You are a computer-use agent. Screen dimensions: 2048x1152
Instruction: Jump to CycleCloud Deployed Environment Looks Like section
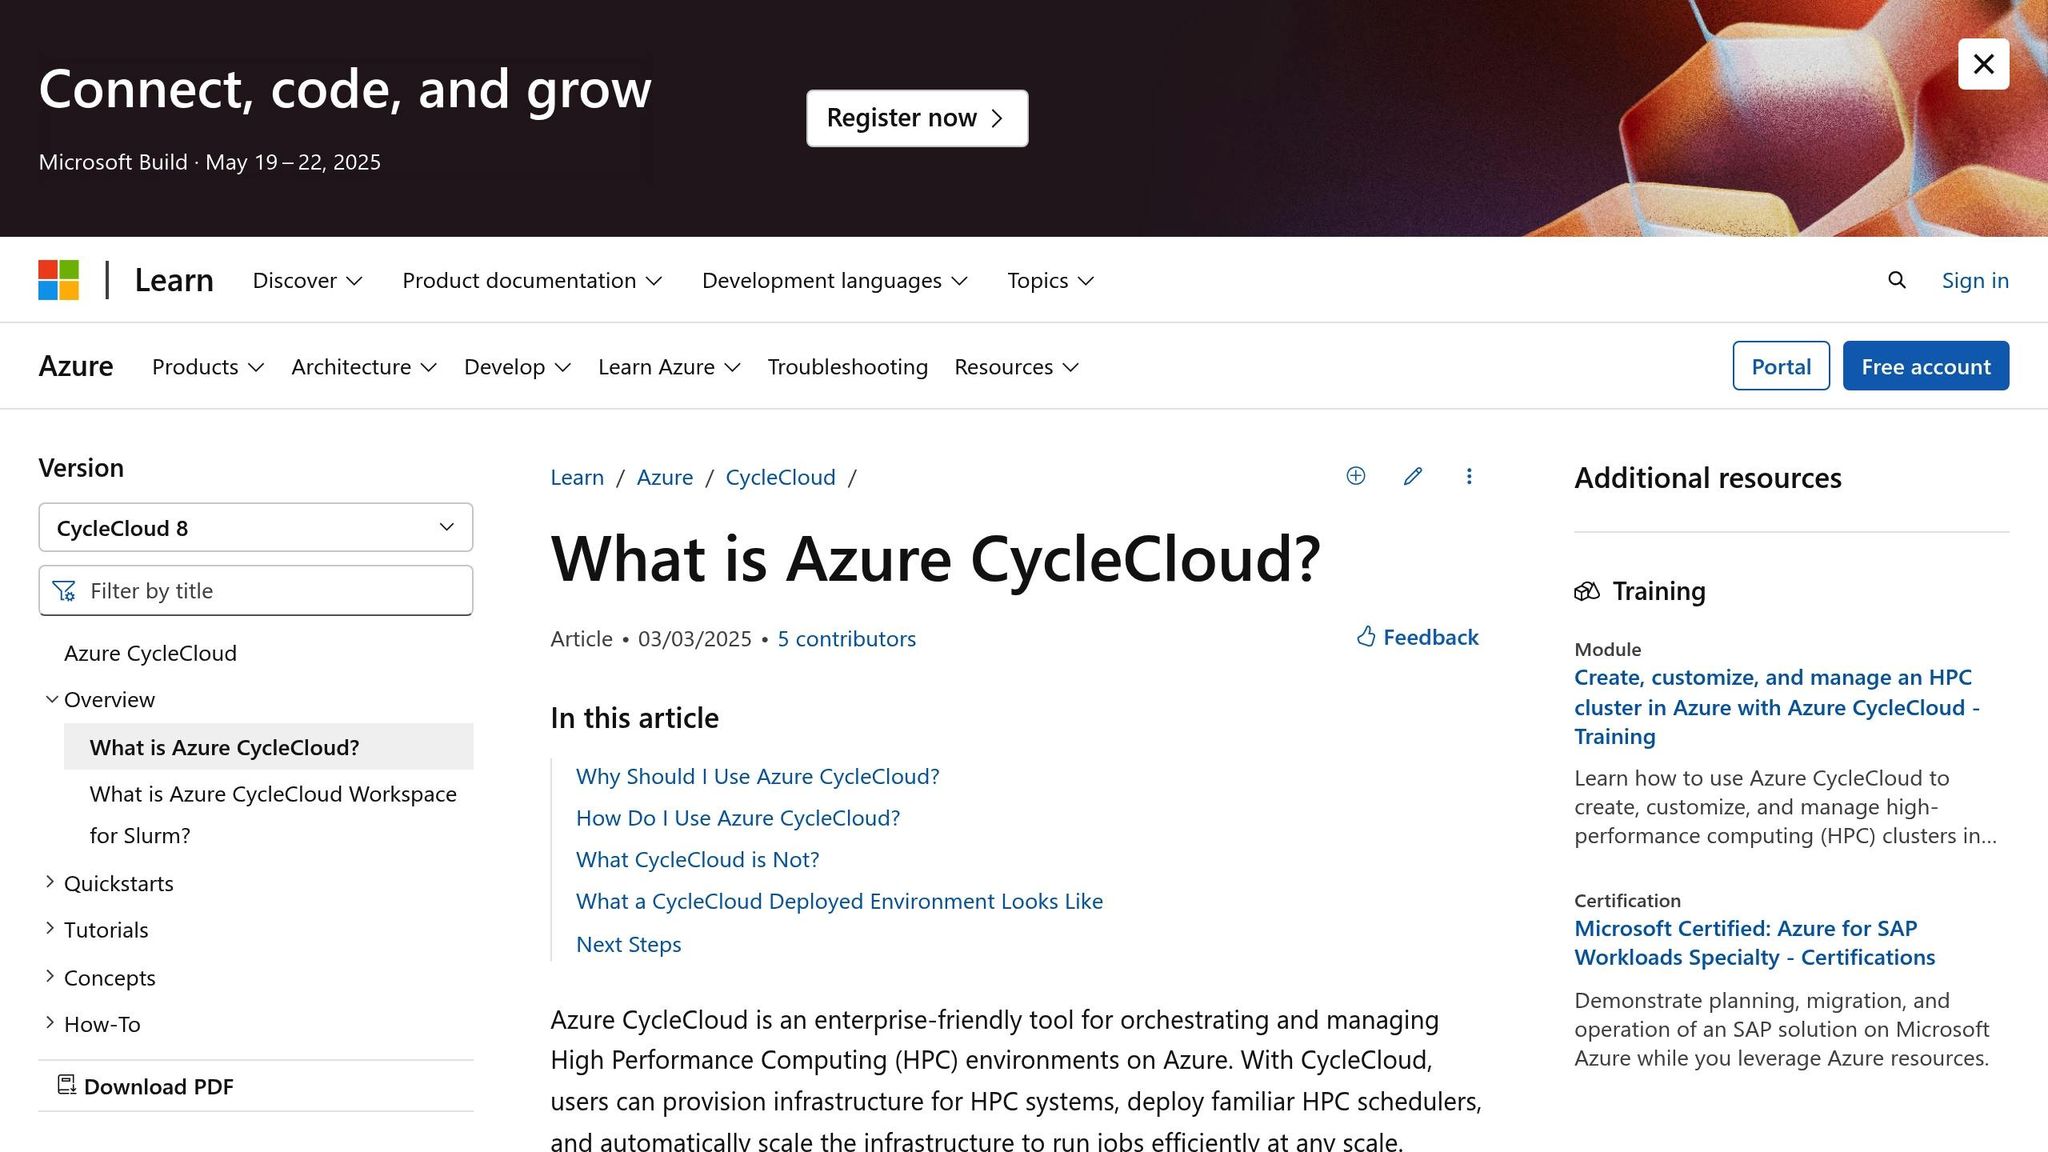(839, 901)
